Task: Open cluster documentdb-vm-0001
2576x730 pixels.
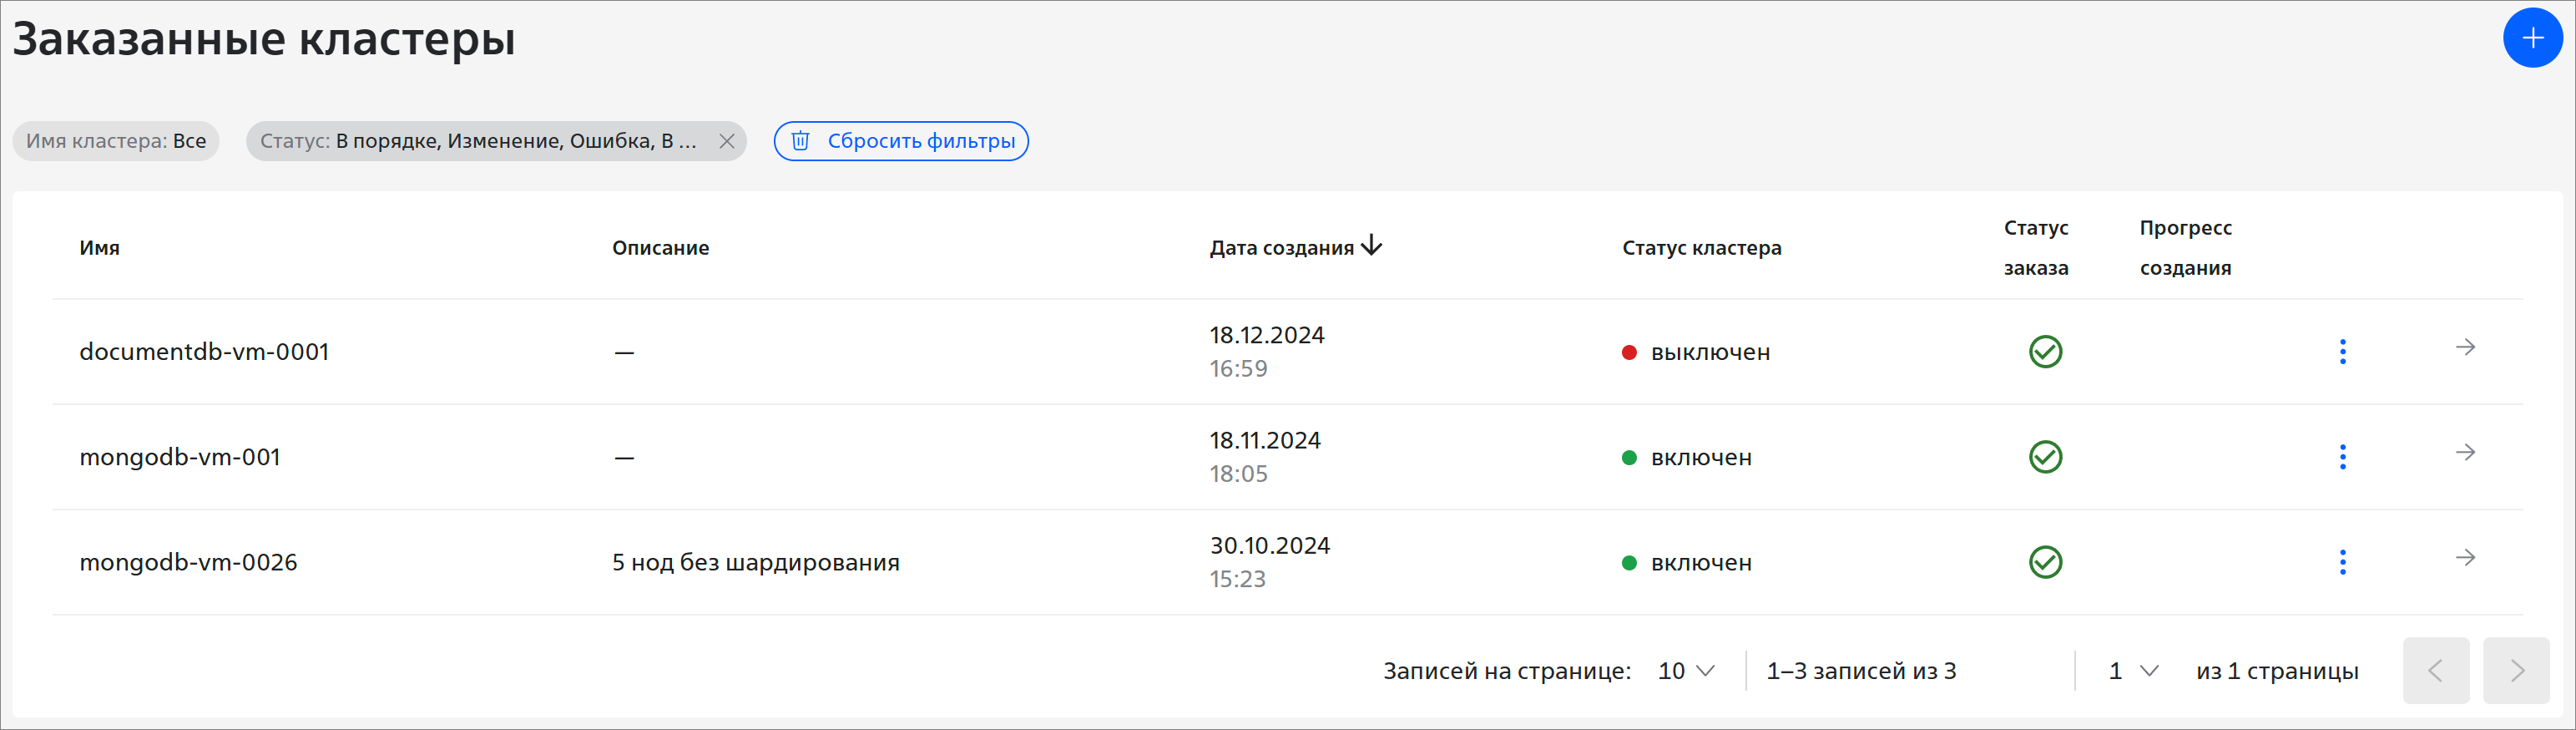Action: click(x=204, y=352)
